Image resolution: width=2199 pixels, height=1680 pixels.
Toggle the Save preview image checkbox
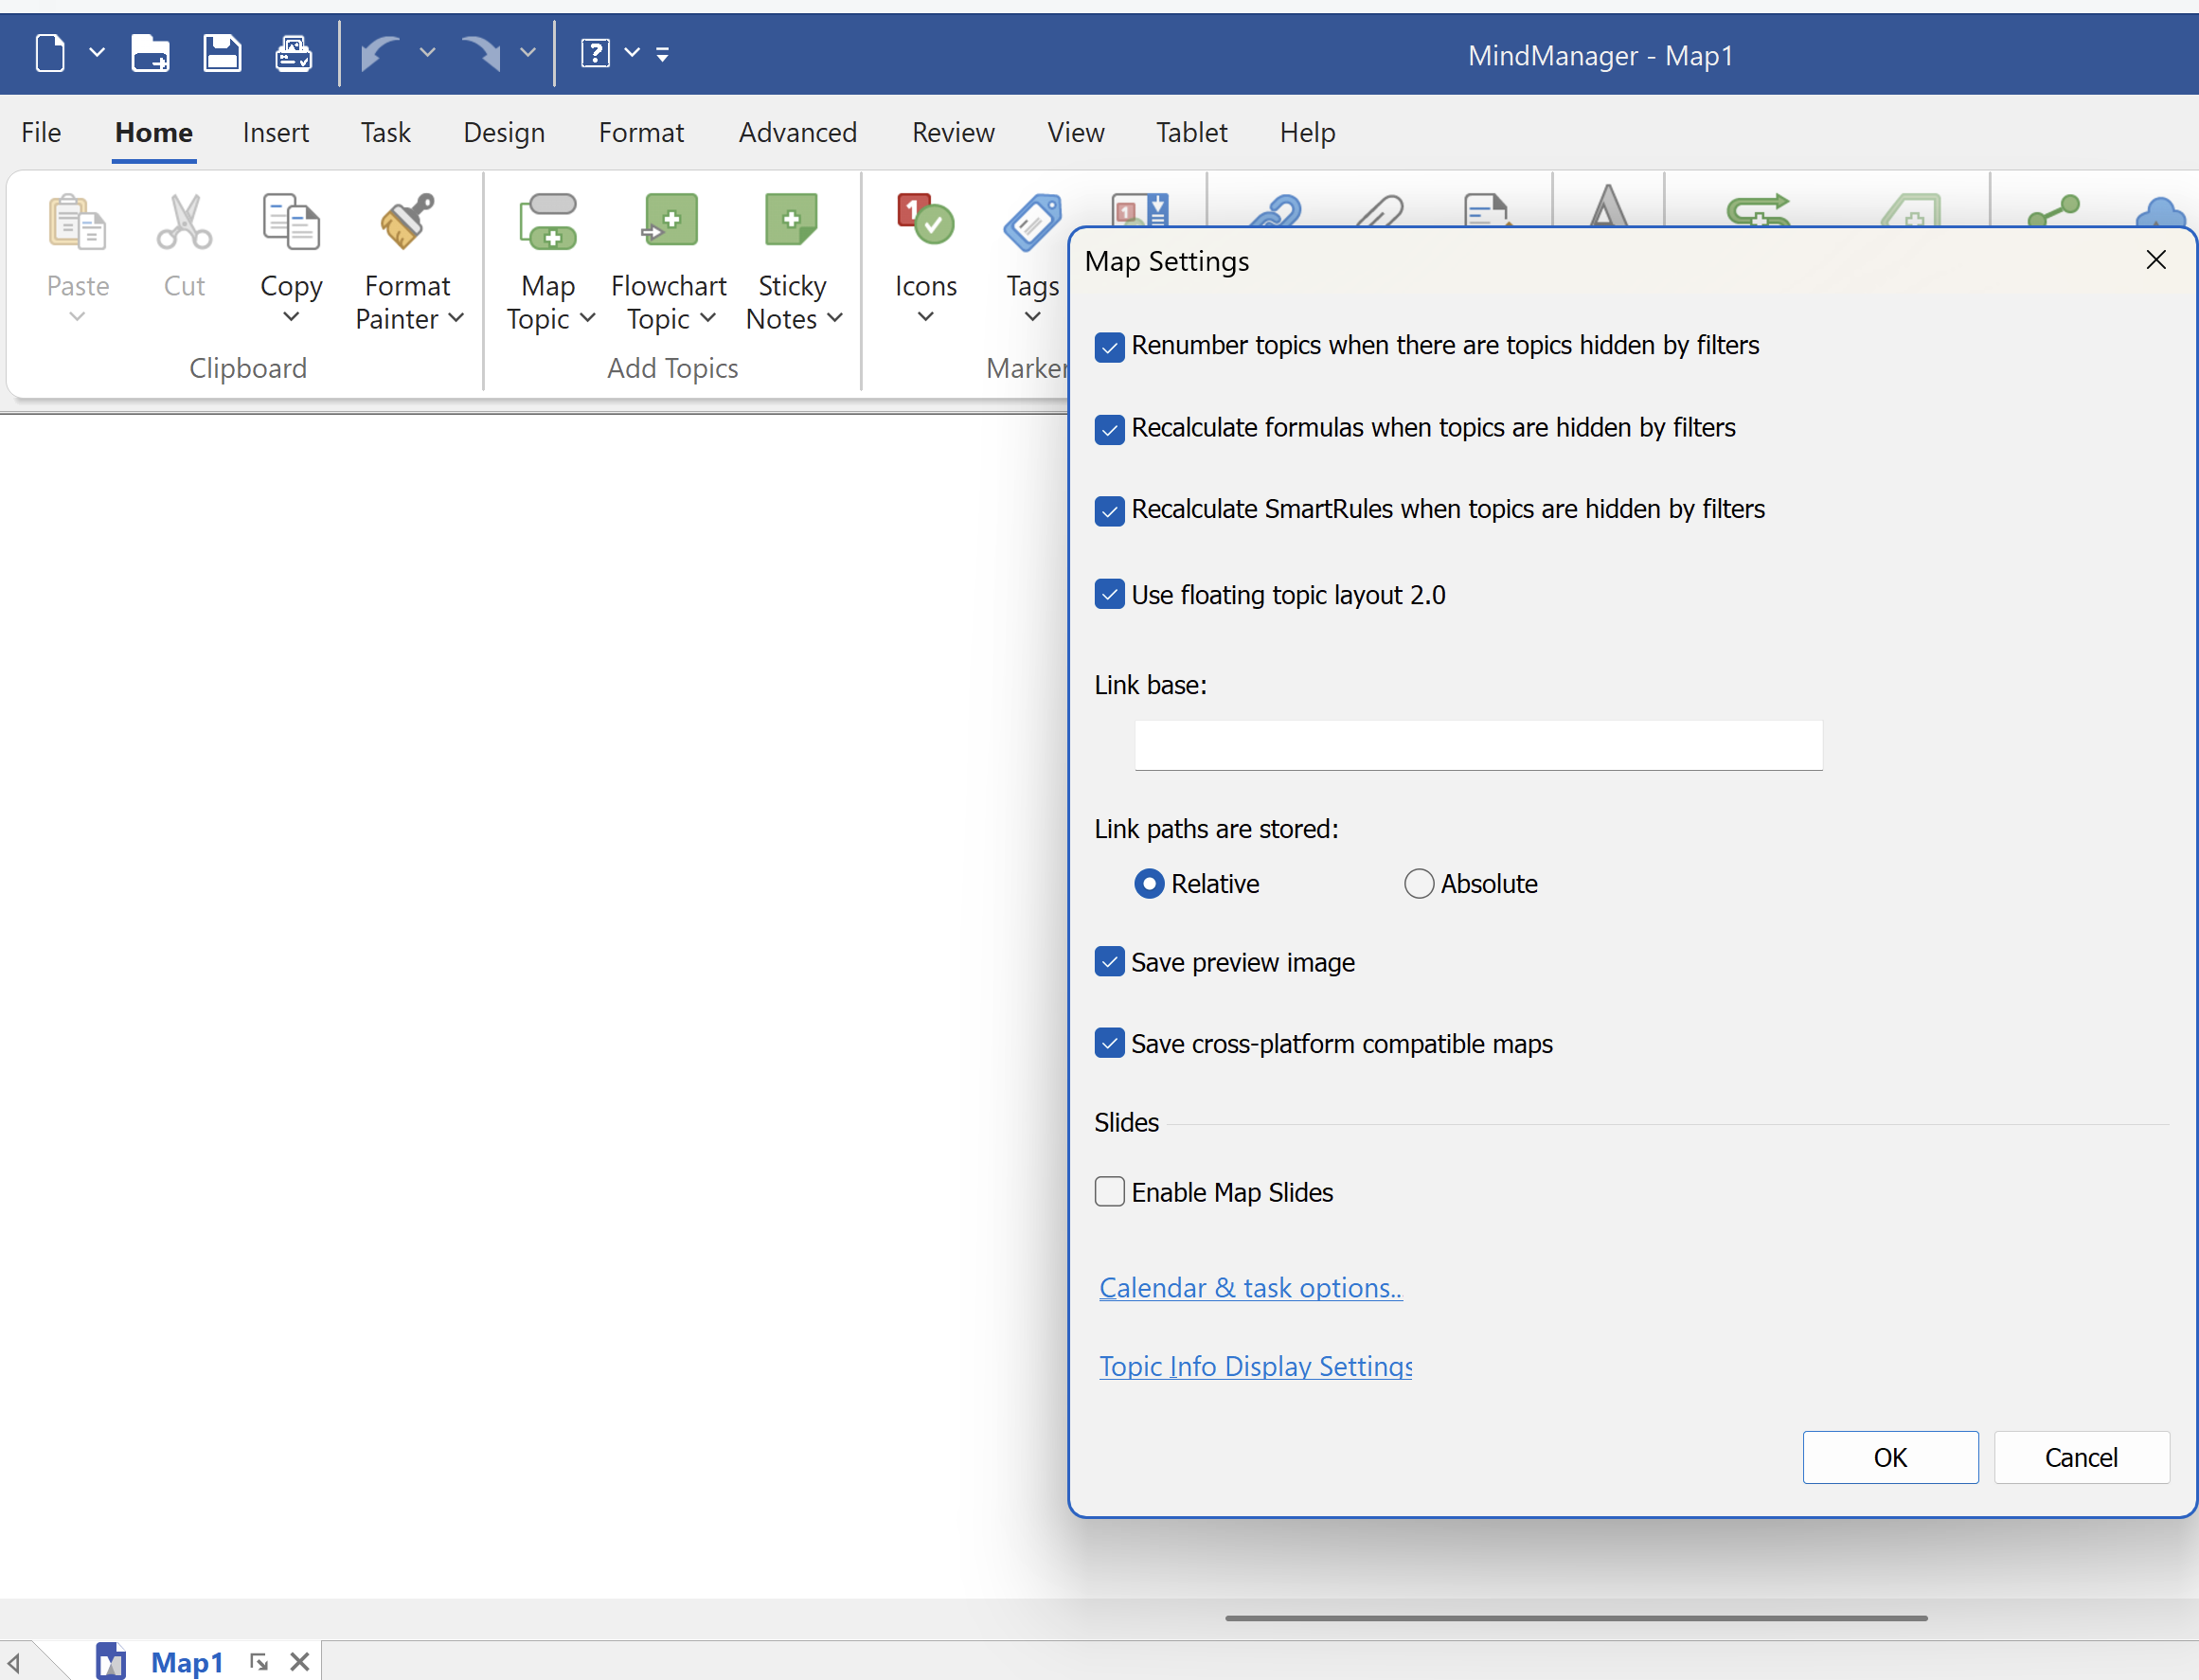tap(1109, 962)
